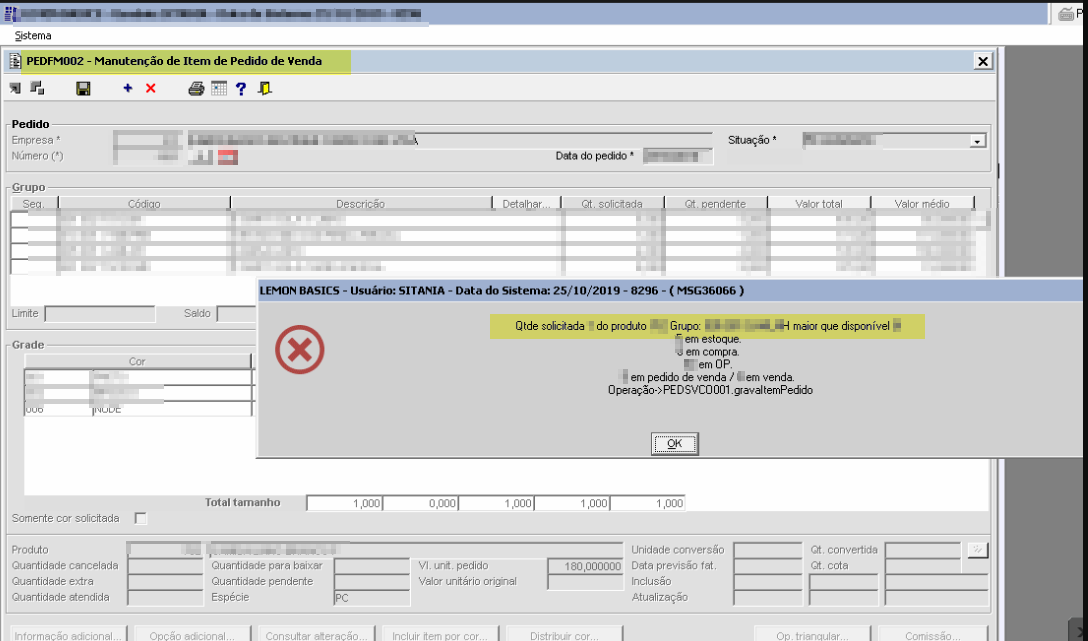
Task: Click the Consultar alteração button
Action: point(316,635)
